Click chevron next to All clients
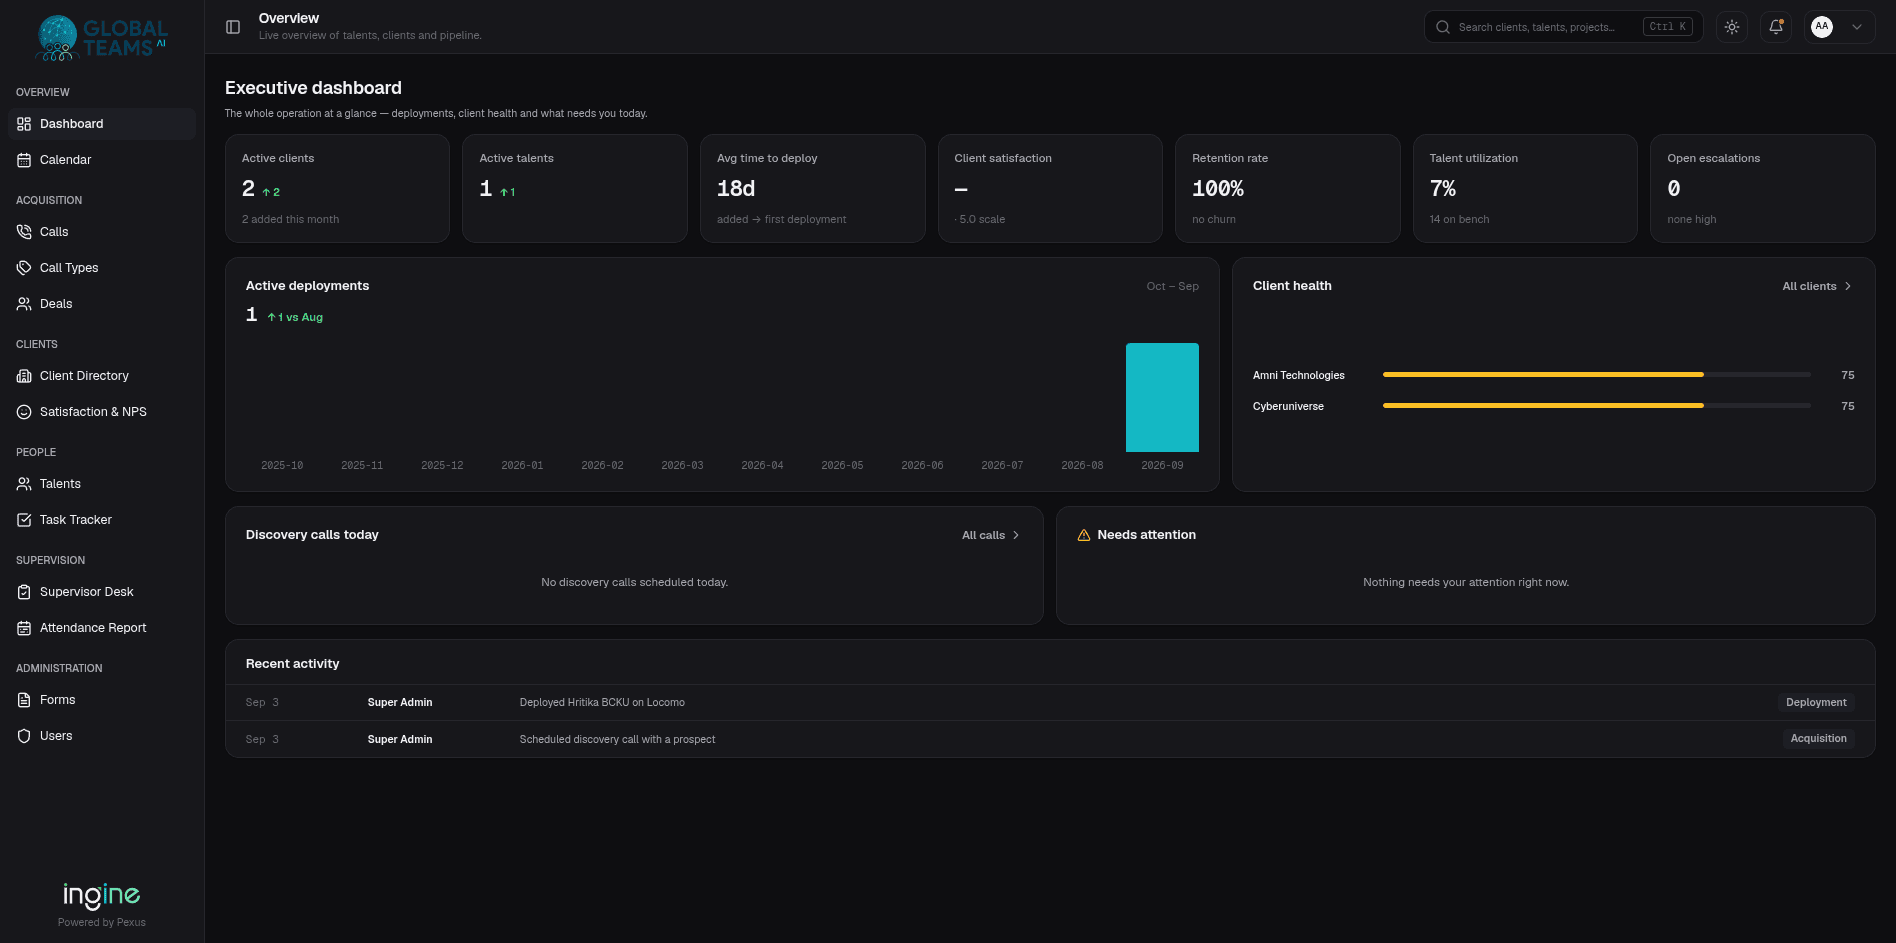The image size is (1896, 943). (1848, 286)
